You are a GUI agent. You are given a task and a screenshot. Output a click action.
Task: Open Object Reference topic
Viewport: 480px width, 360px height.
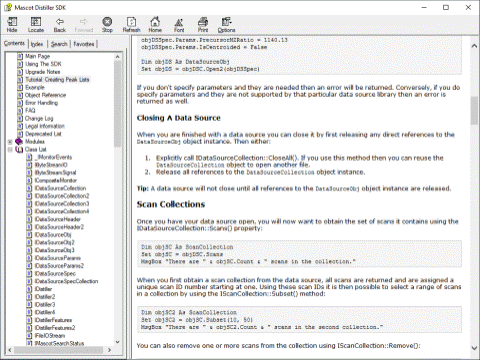45,95
